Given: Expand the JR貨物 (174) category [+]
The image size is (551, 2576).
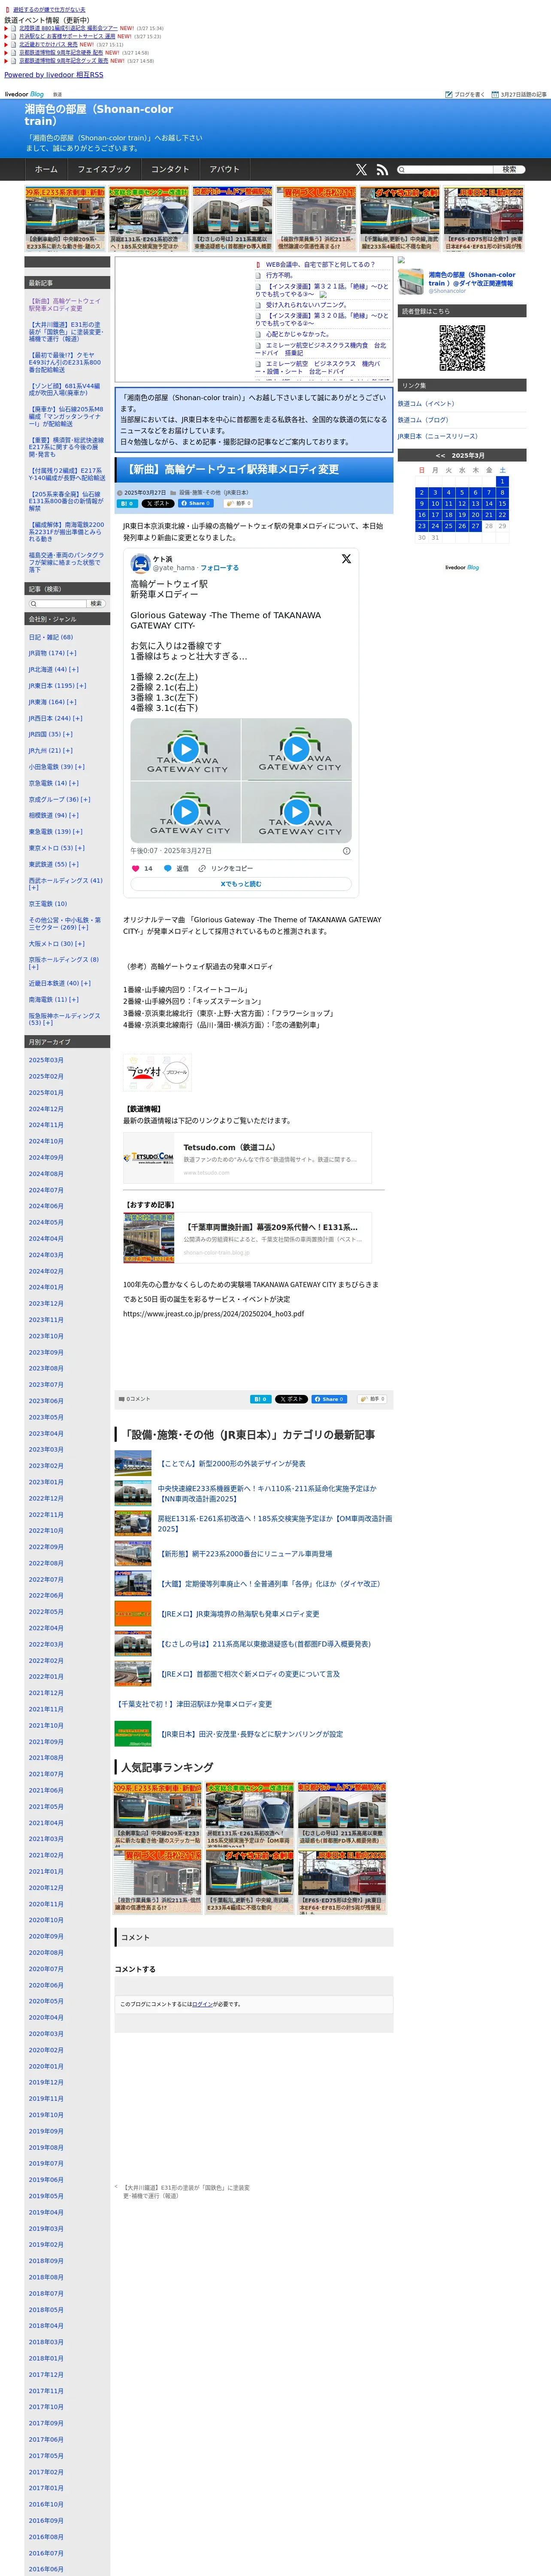Looking at the screenshot, I should pos(72,653).
